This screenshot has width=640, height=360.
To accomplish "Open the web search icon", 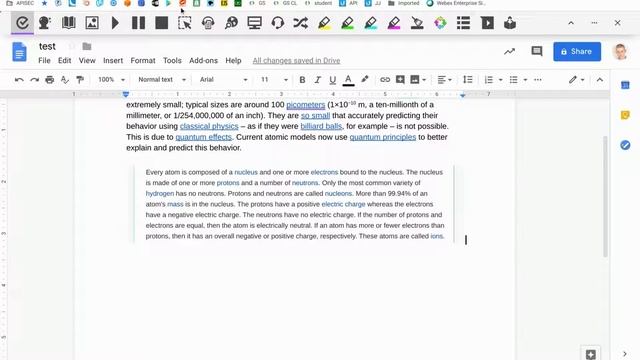I will [x=231, y=23].
